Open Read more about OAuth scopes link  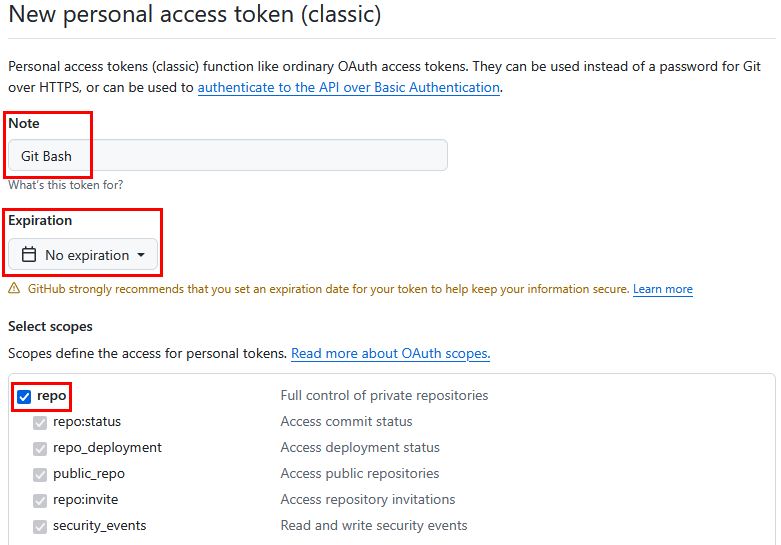(x=390, y=354)
